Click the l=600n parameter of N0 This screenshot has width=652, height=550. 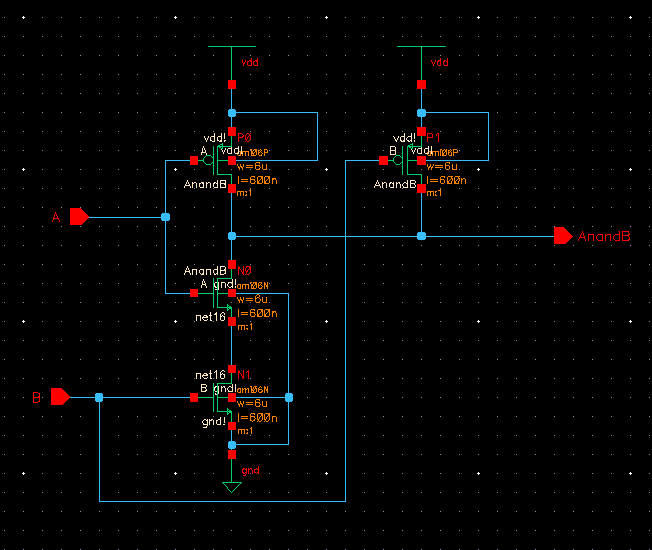click(x=257, y=313)
